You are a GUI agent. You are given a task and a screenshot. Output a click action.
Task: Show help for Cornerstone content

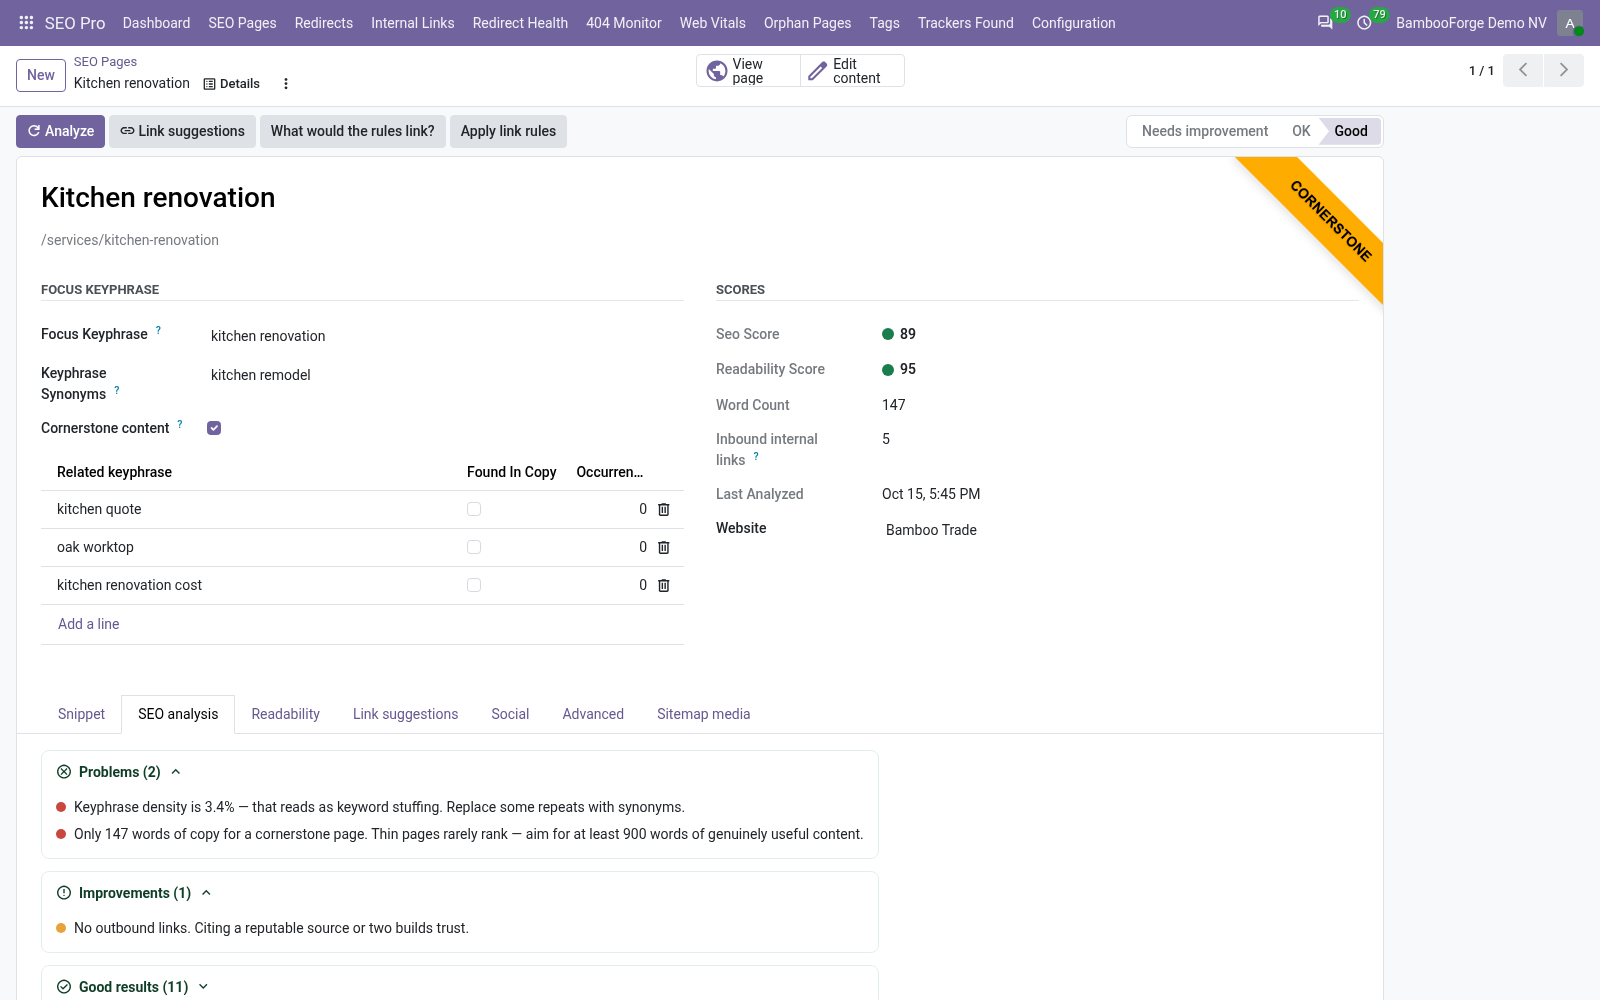point(180,424)
